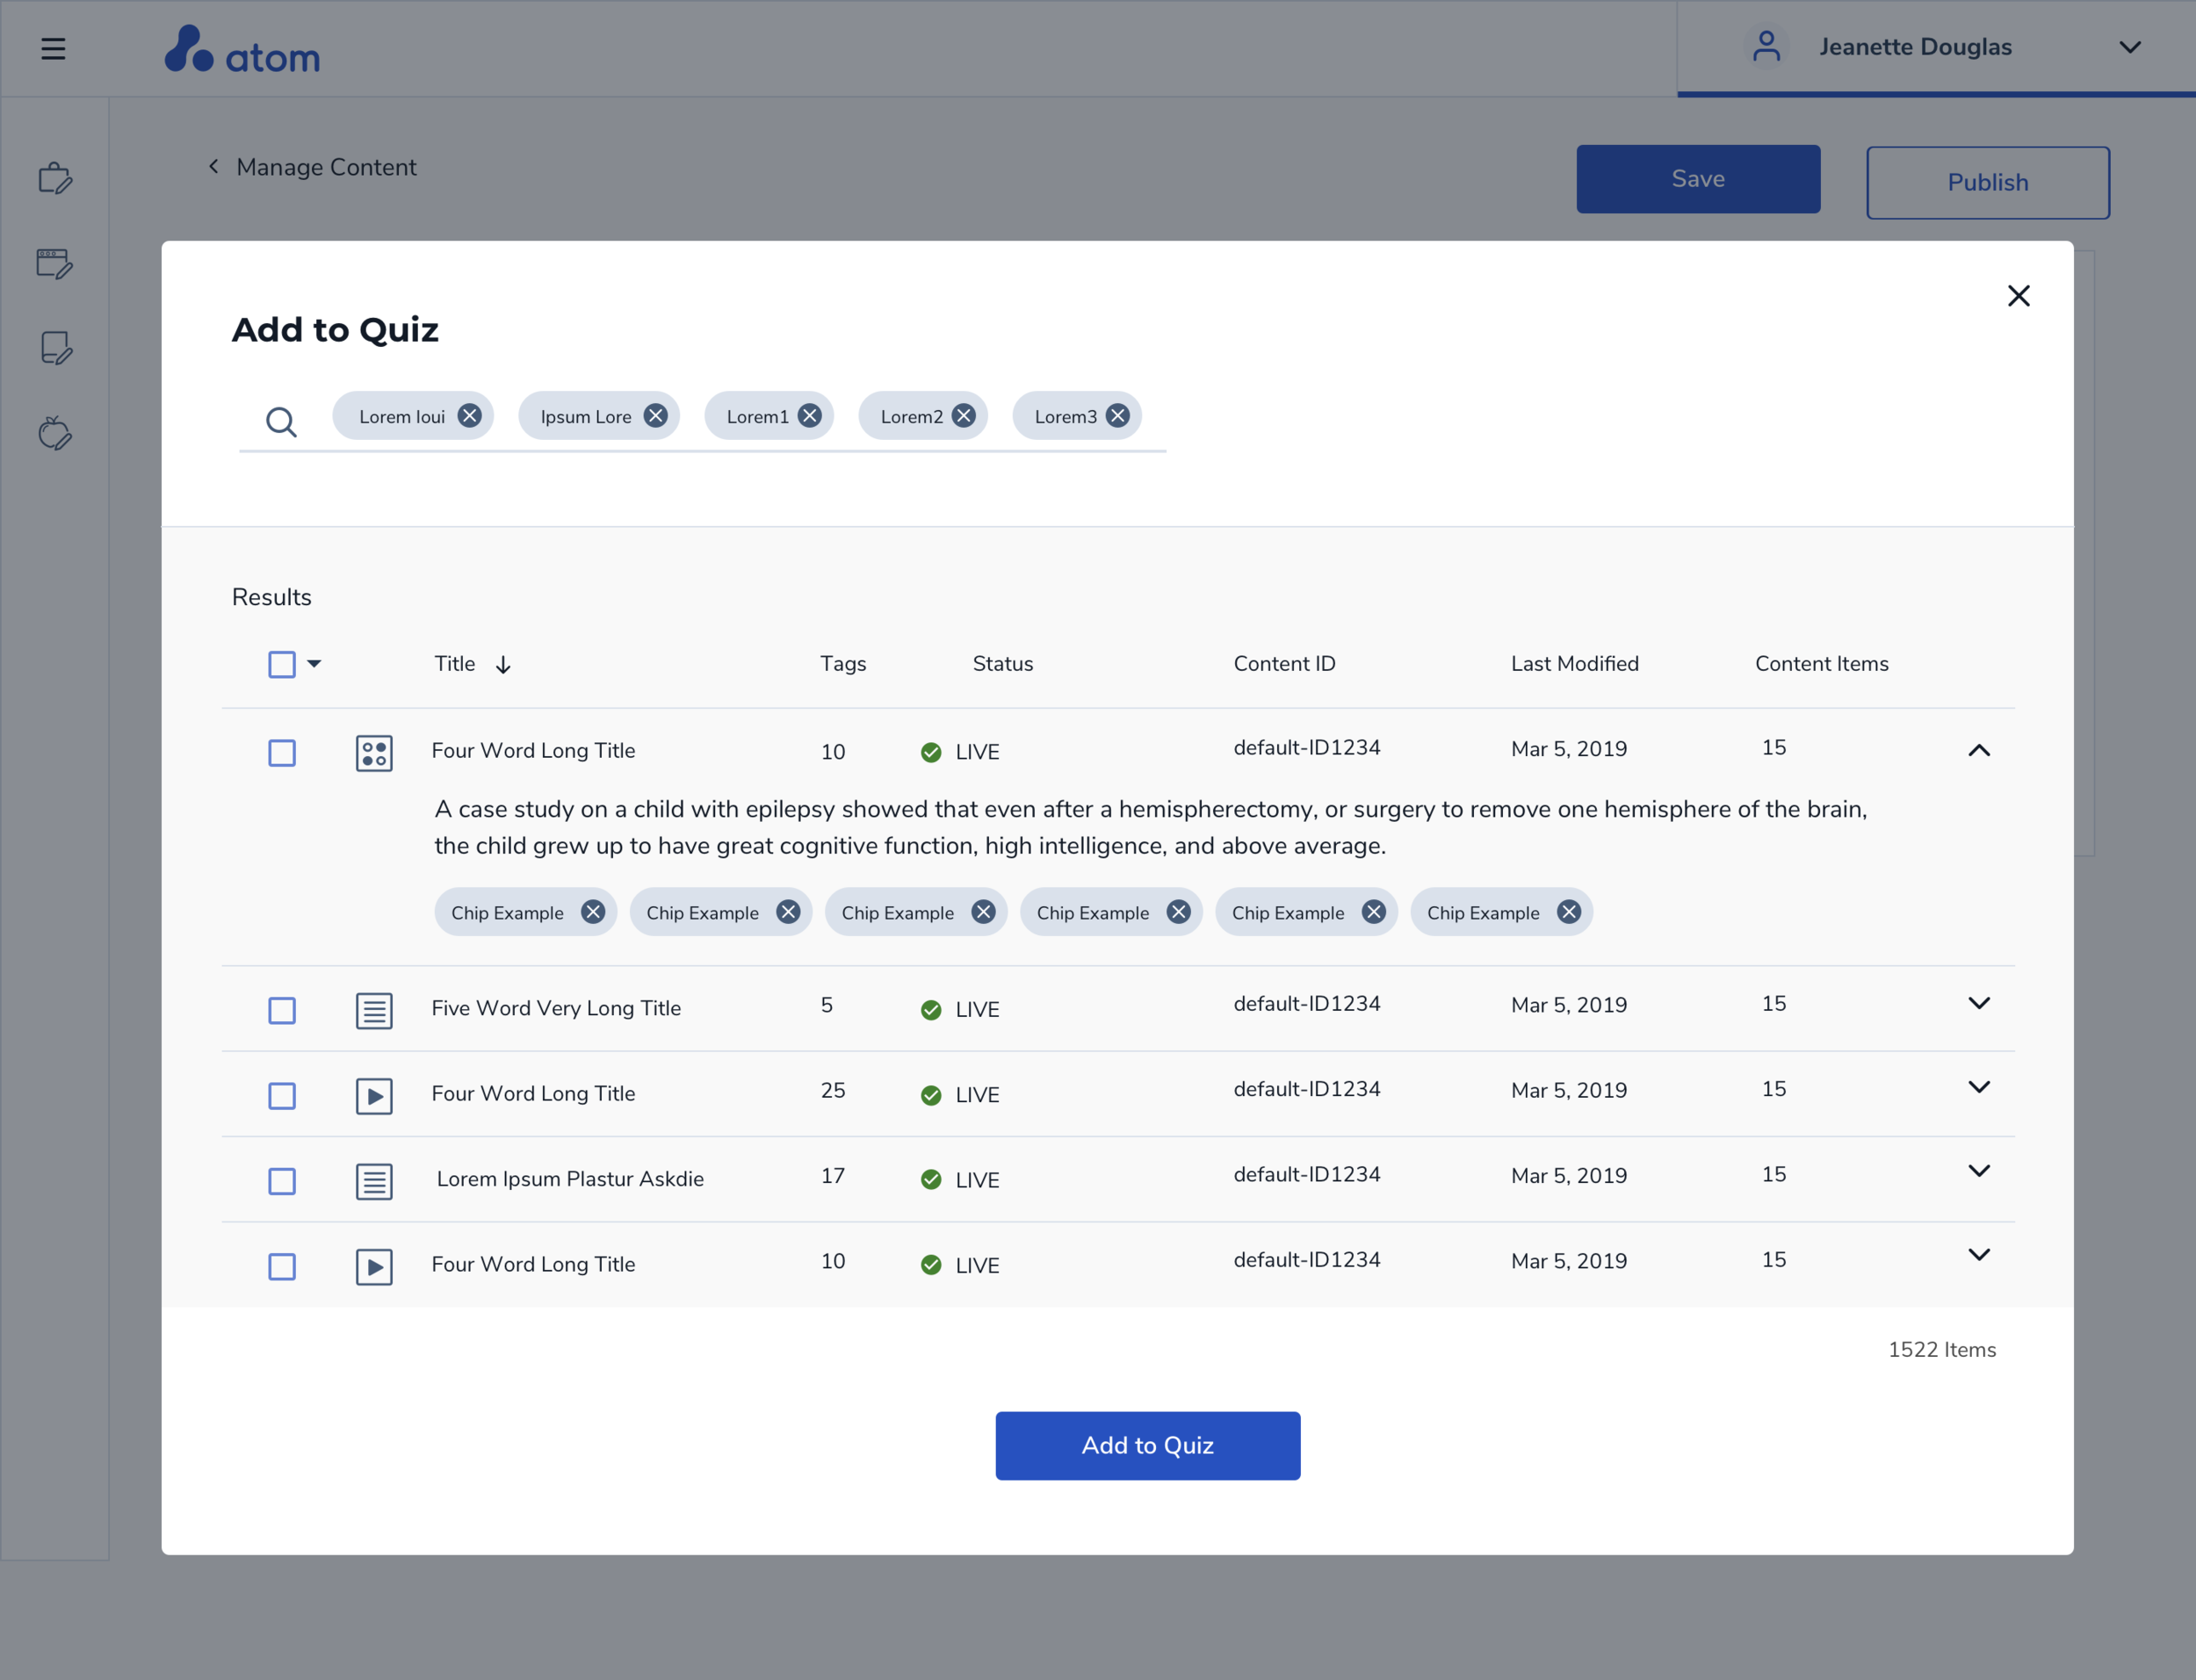Expand the row with 25 tags
The image size is (2196, 1680).
click(1979, 1087)
